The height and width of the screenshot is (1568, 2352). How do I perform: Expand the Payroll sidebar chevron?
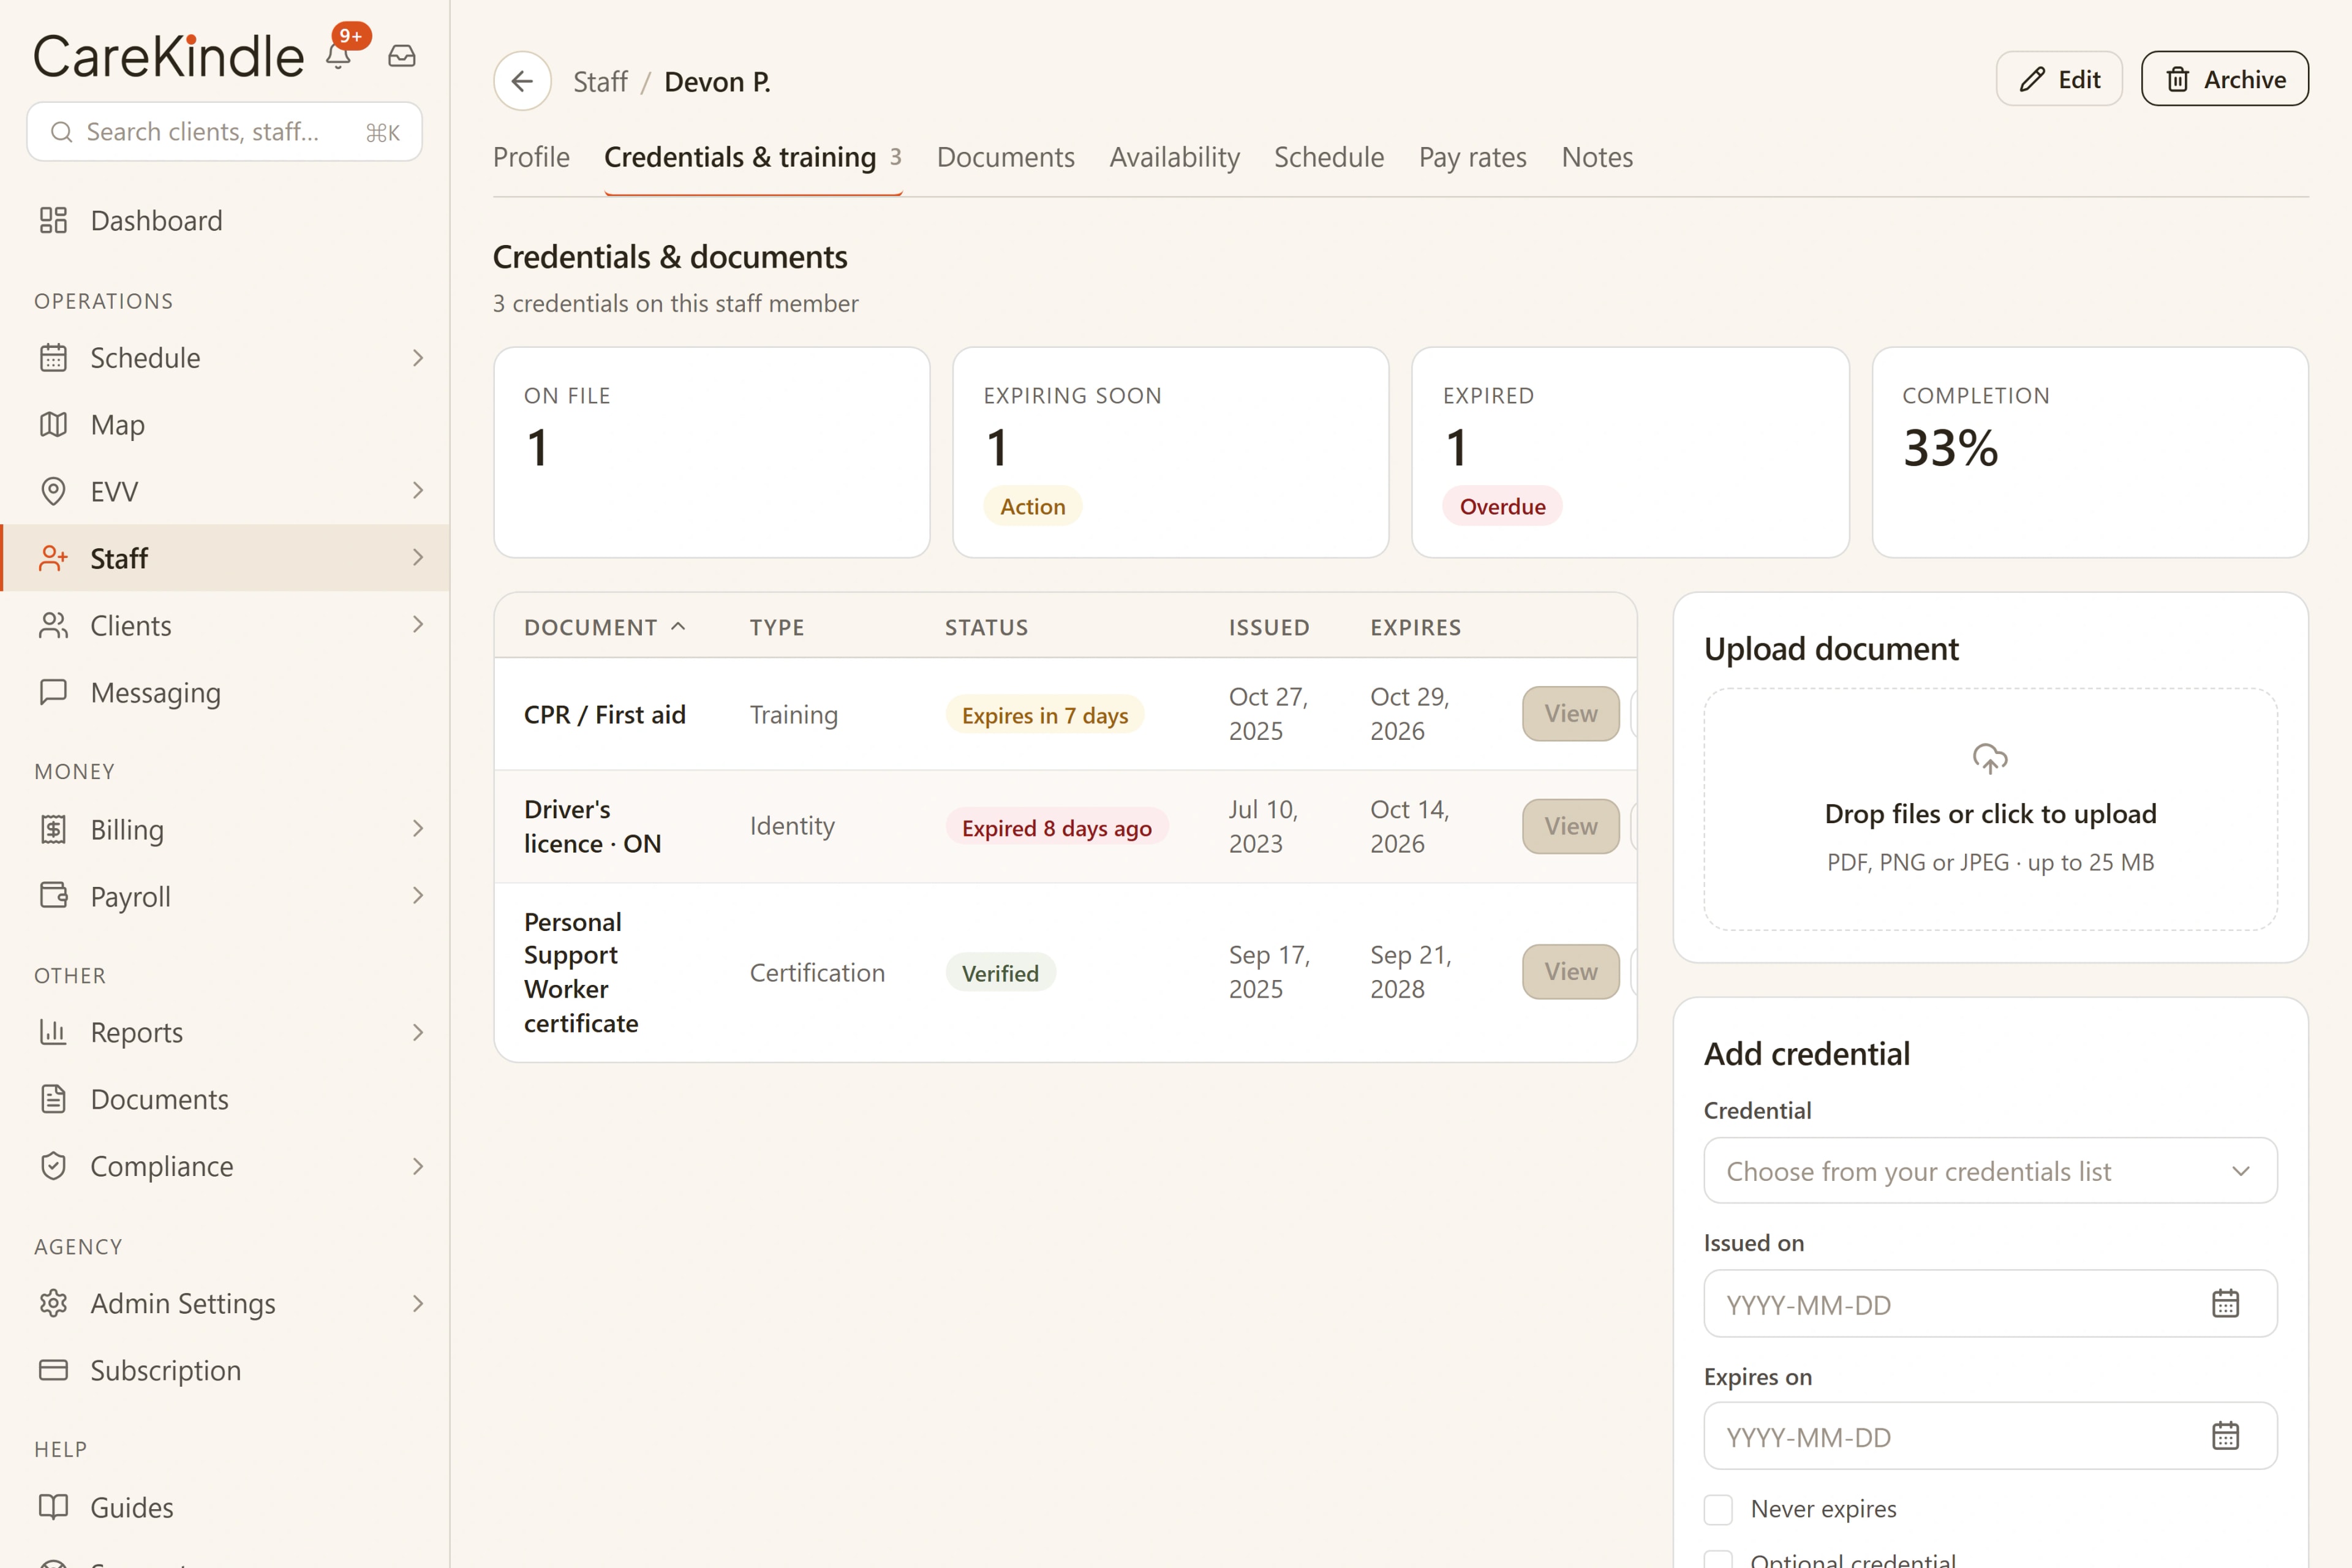coord(418,896)
